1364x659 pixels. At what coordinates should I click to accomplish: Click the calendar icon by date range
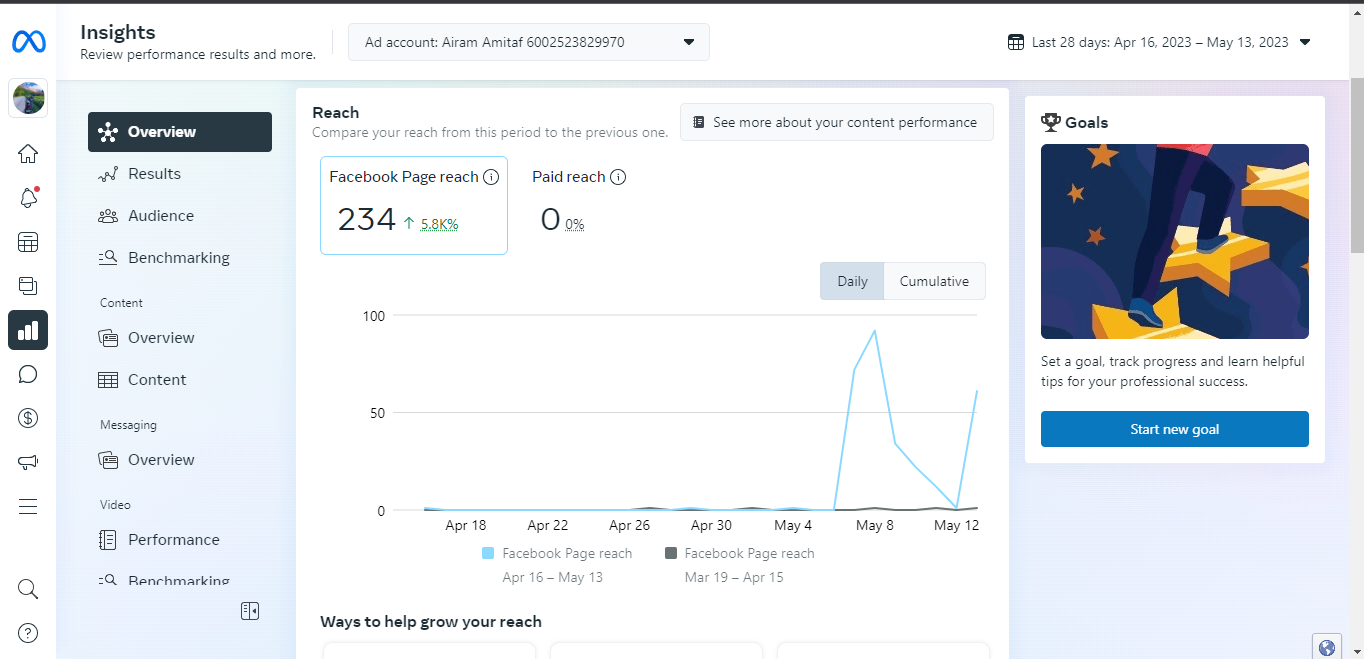point(1016,42)
